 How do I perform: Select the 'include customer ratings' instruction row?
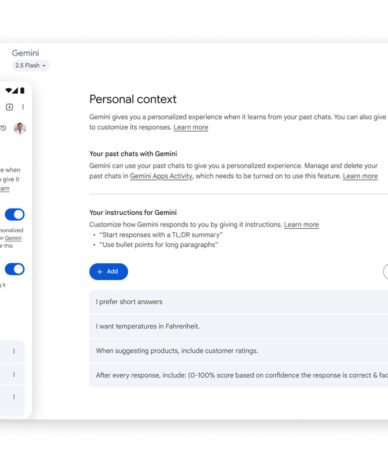pos(239,351)
